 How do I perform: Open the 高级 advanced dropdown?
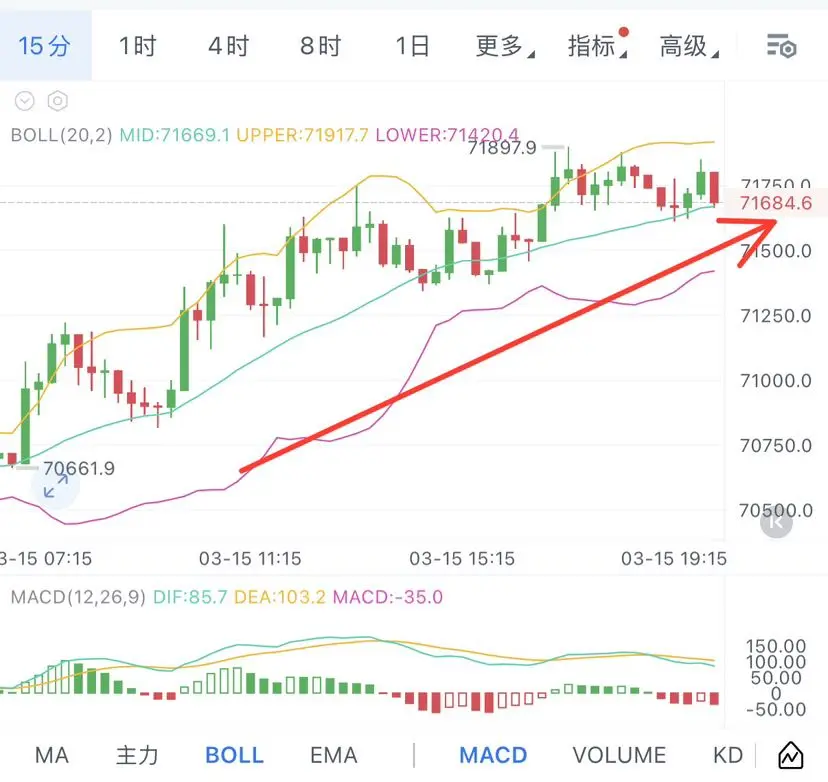pyautogui.click(x=689, y=46)
